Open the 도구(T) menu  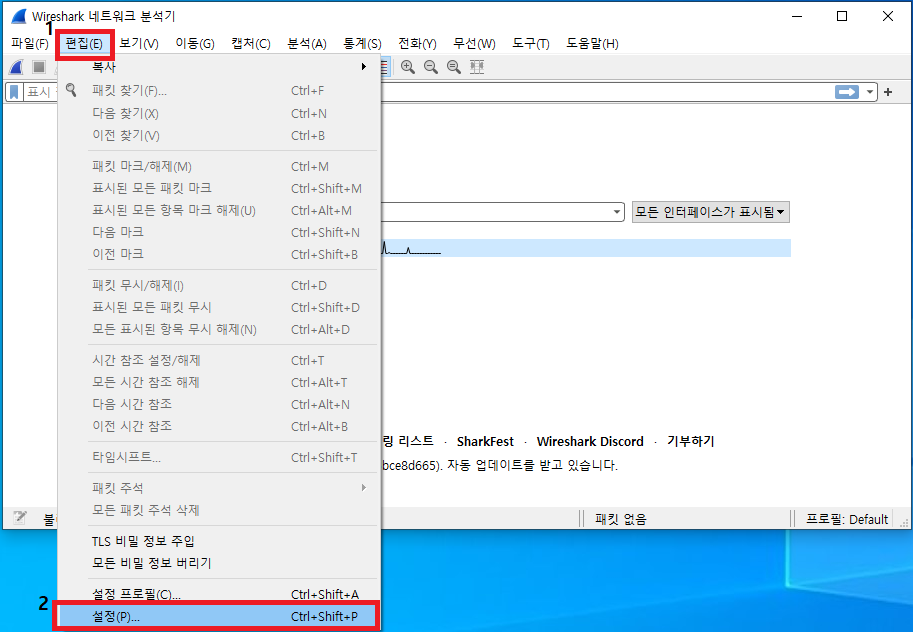[531, 44]
